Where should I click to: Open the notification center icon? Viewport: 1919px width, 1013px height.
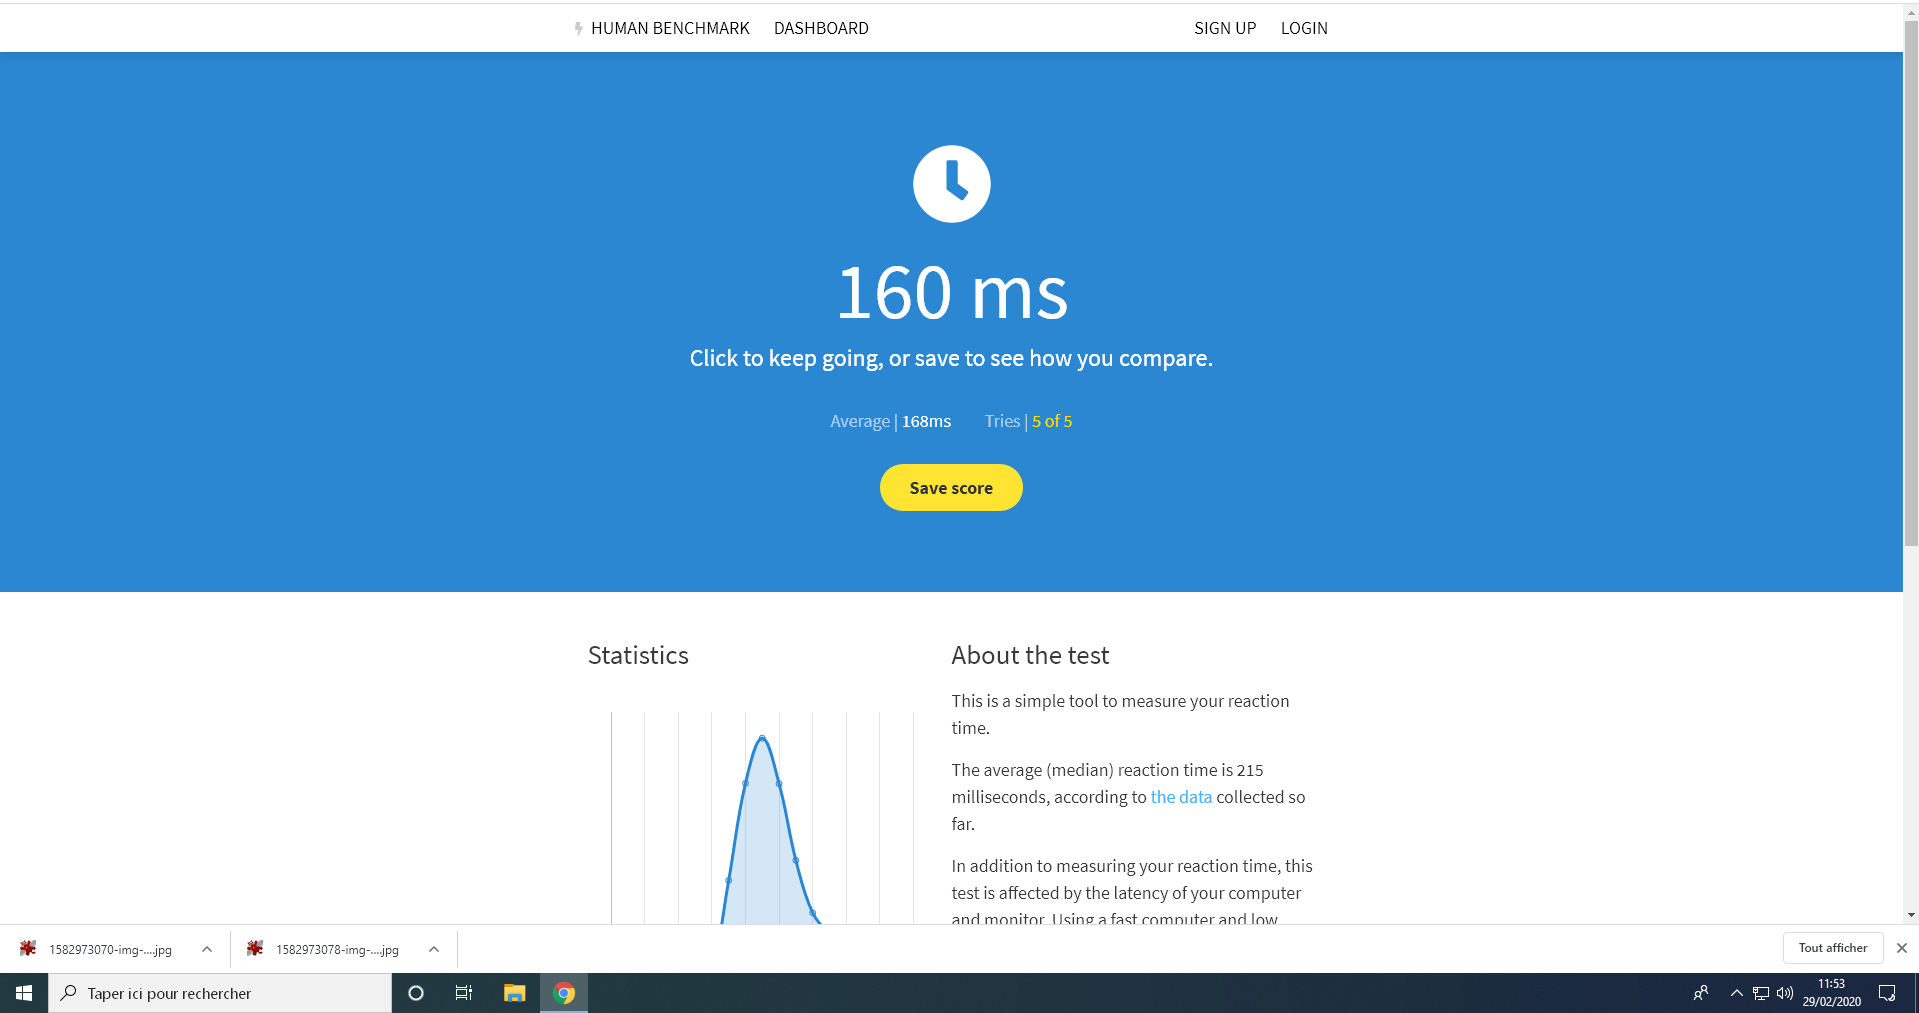point(1887,993)
